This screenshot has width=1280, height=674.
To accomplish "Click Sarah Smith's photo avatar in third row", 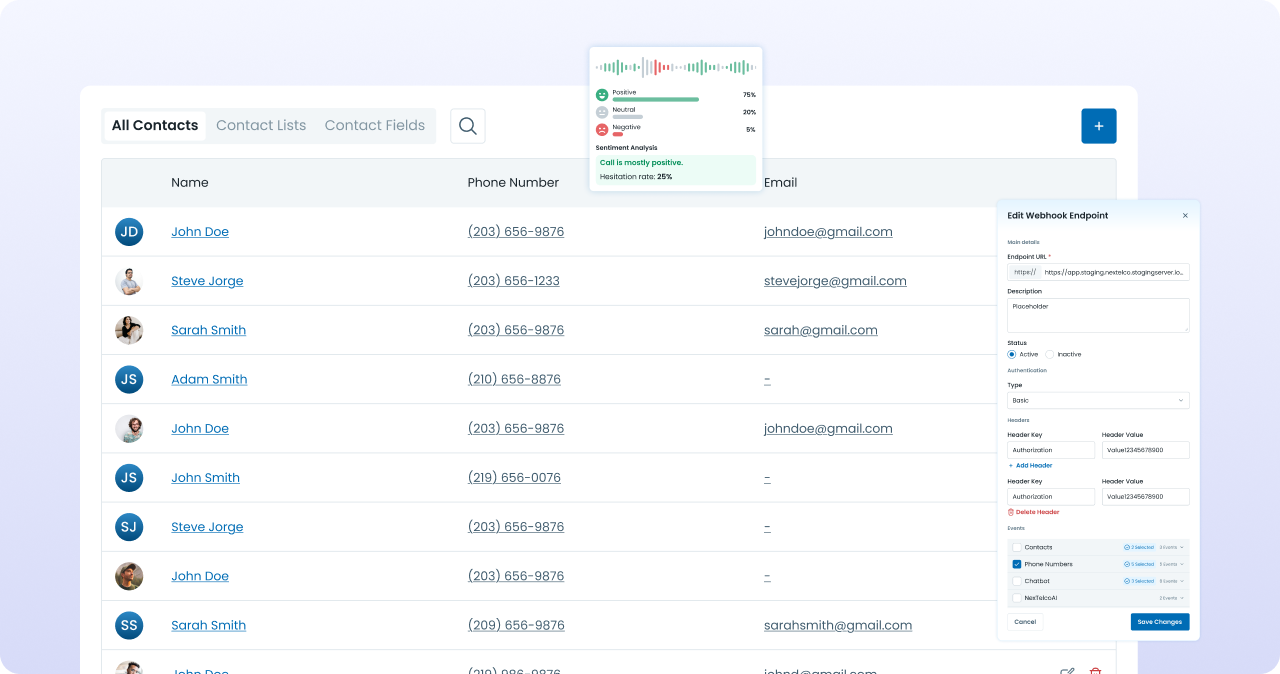I will pyautogui.click(x=129, y=330).
